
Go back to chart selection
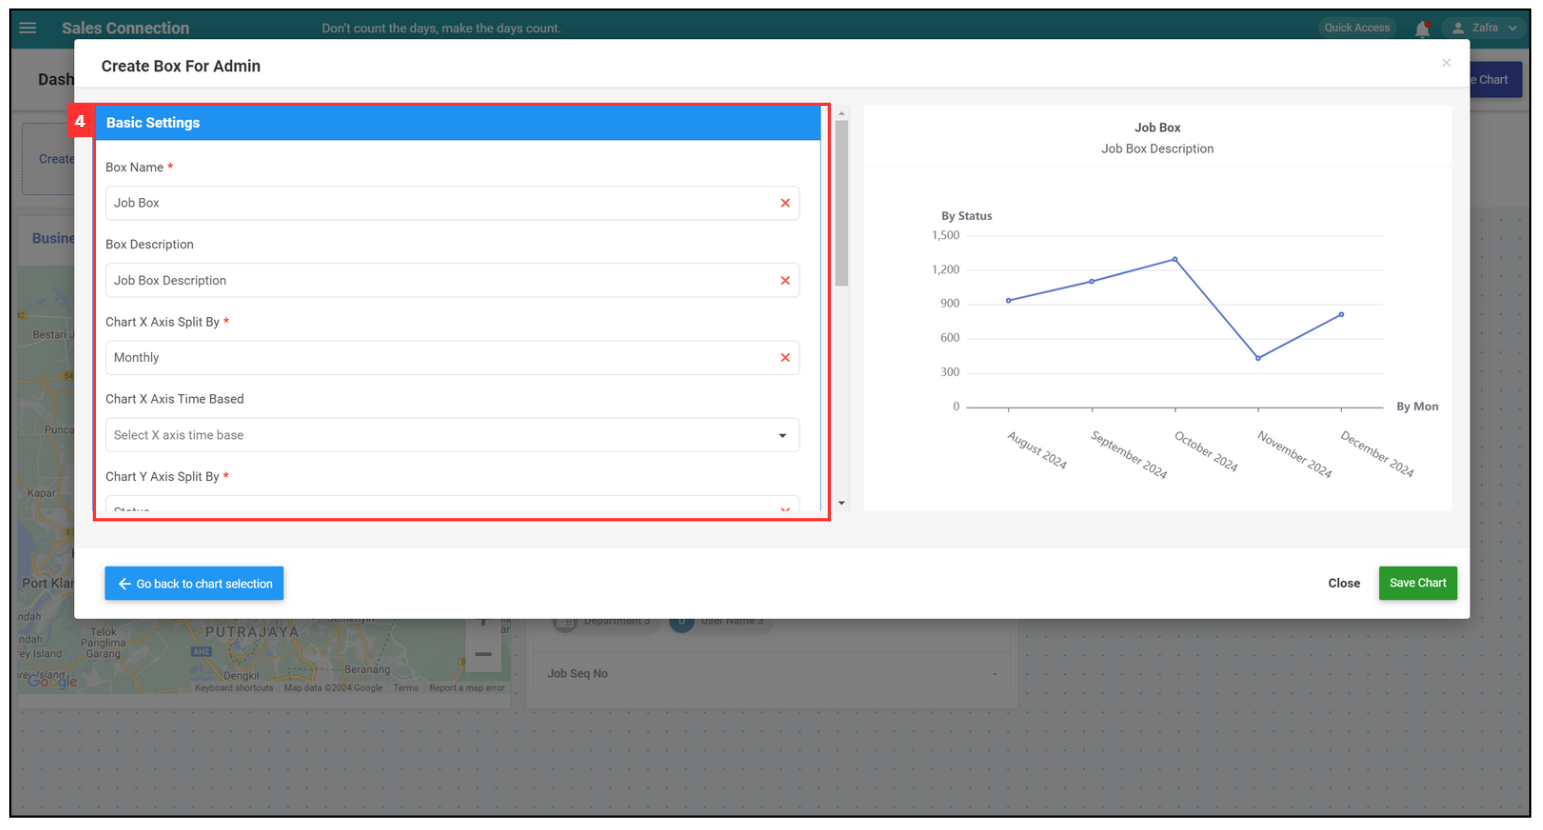coord(194,584)
